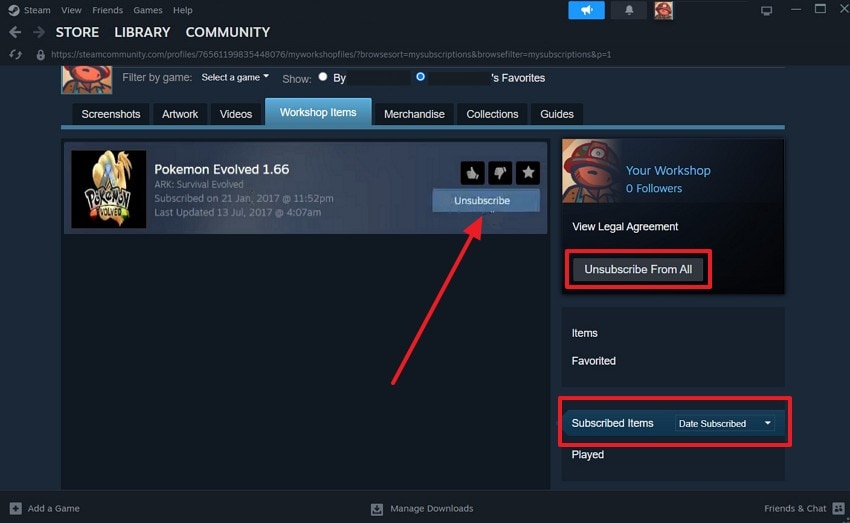The height and width of the screenshot is (523, 850).
Task: Click the Steam logo icon in menu bar
Action: click(x=14, y=10)
